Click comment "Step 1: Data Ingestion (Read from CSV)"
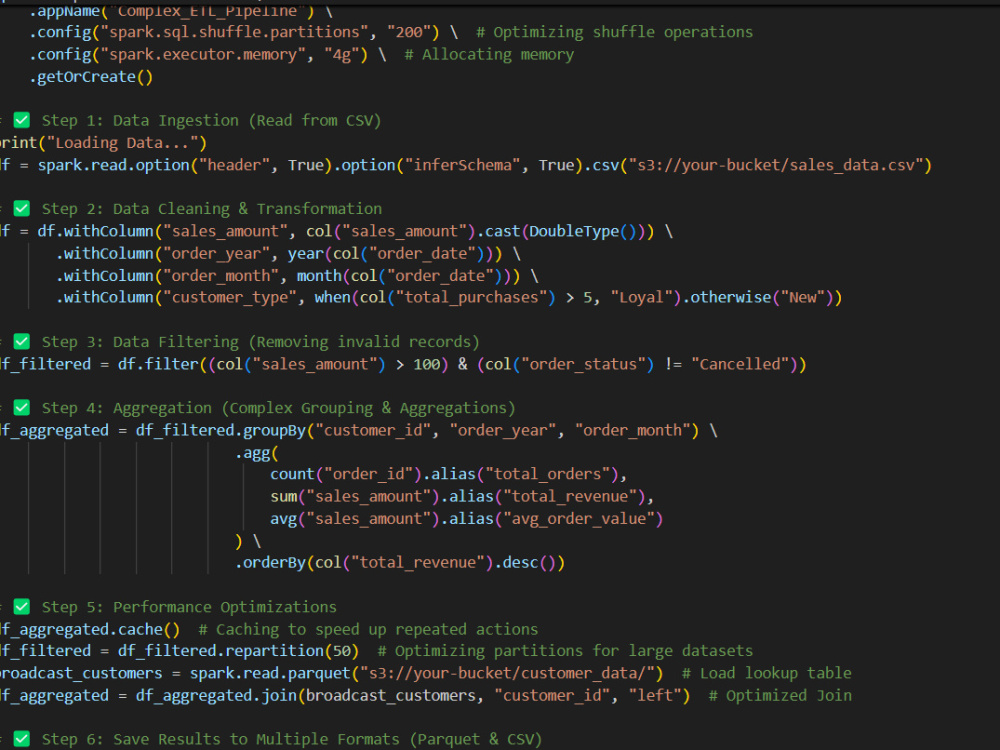Image resolution: width=1000 pixels, height=750 pixels. [211, 121]
